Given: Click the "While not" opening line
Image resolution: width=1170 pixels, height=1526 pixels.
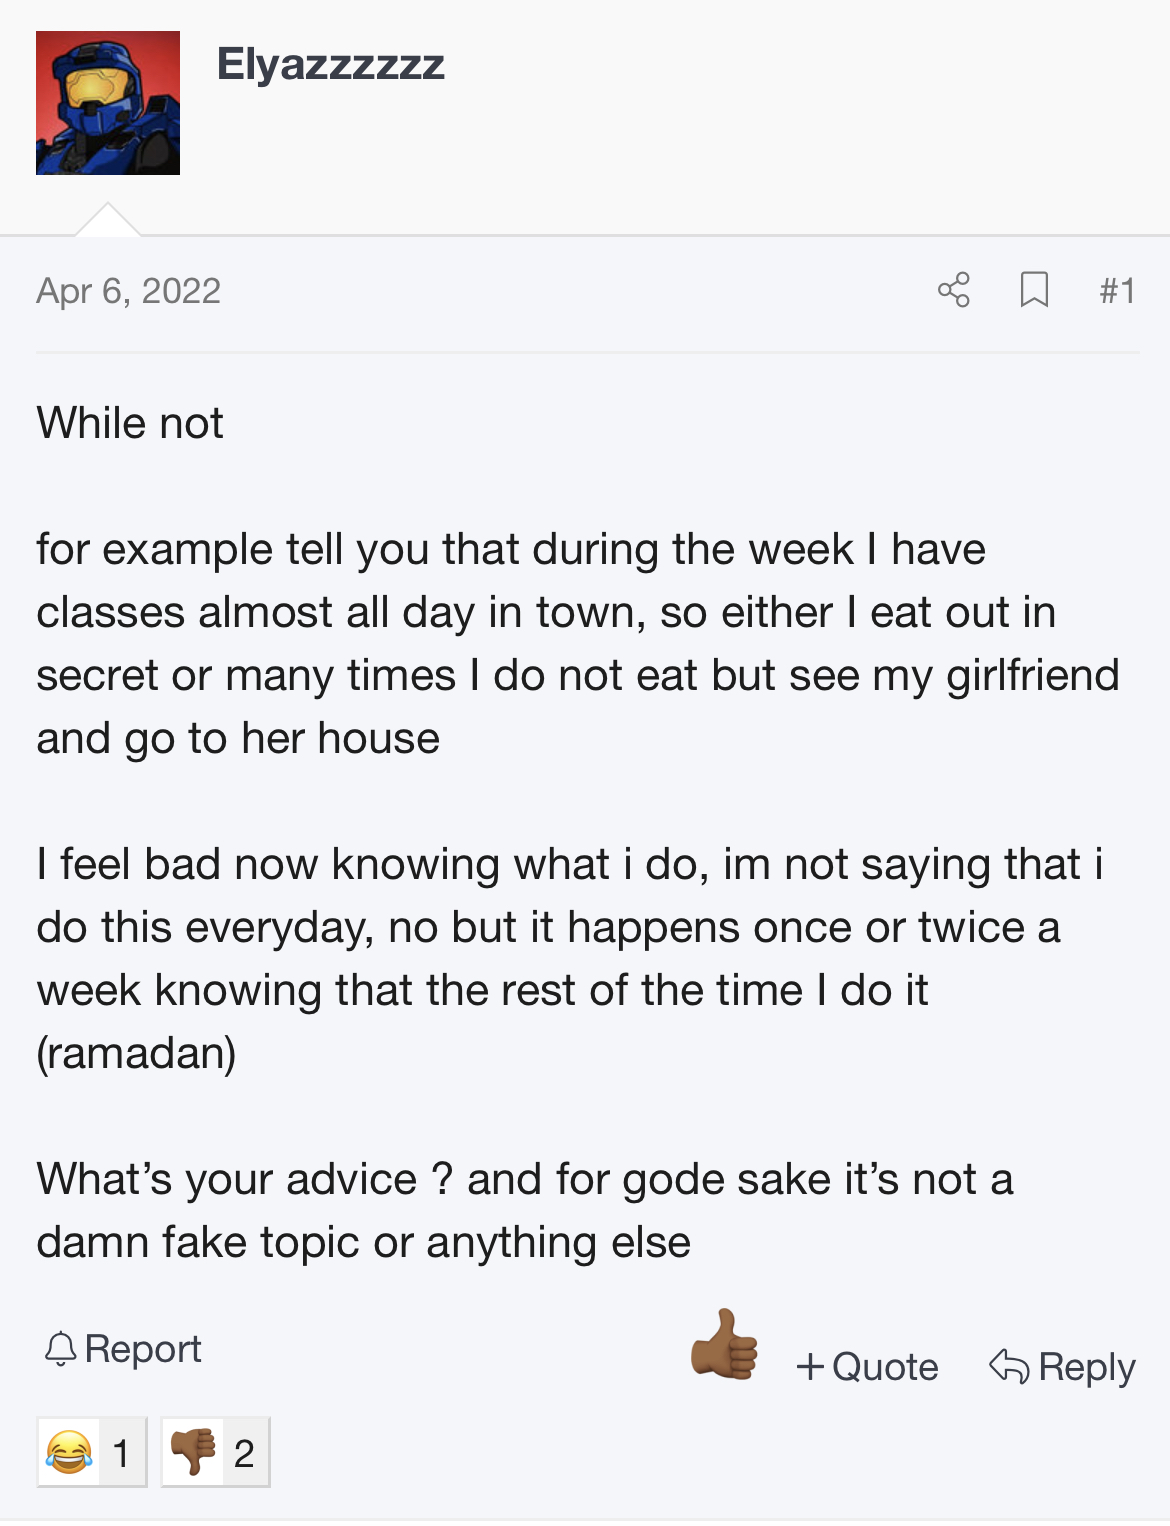Looking at the screenshot, I should 130,423.
